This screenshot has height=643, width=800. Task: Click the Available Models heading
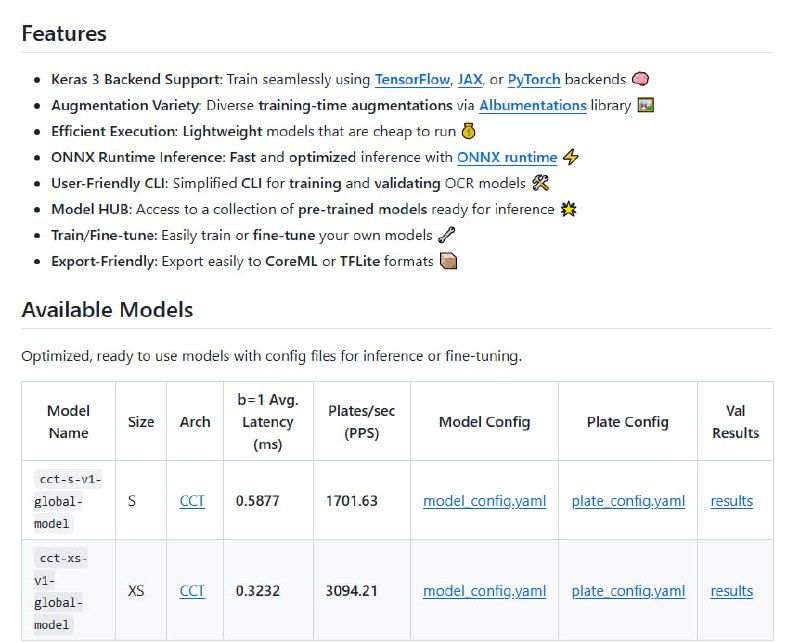point(107,309)
